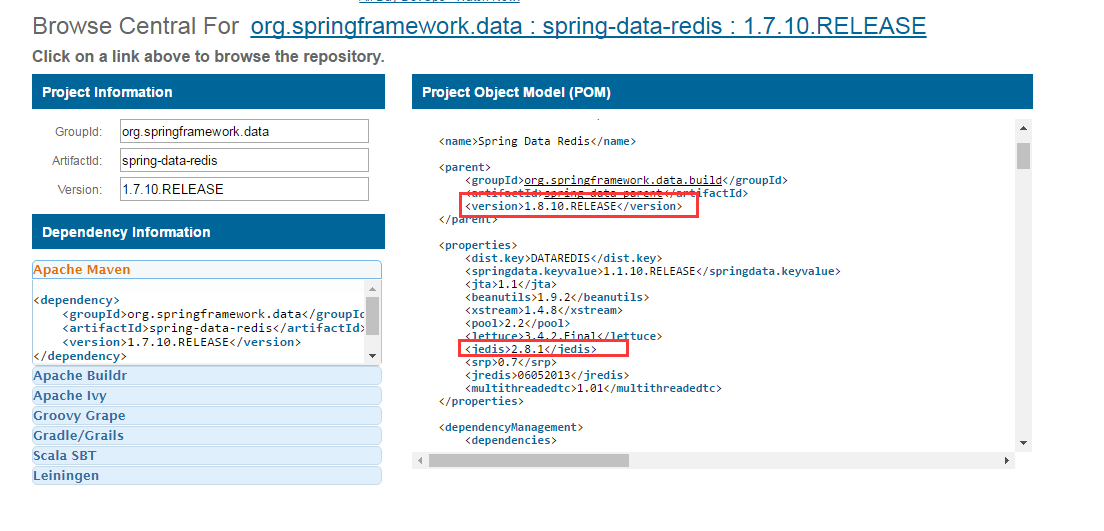Click the dist.key DATAREDIS line

563,258
